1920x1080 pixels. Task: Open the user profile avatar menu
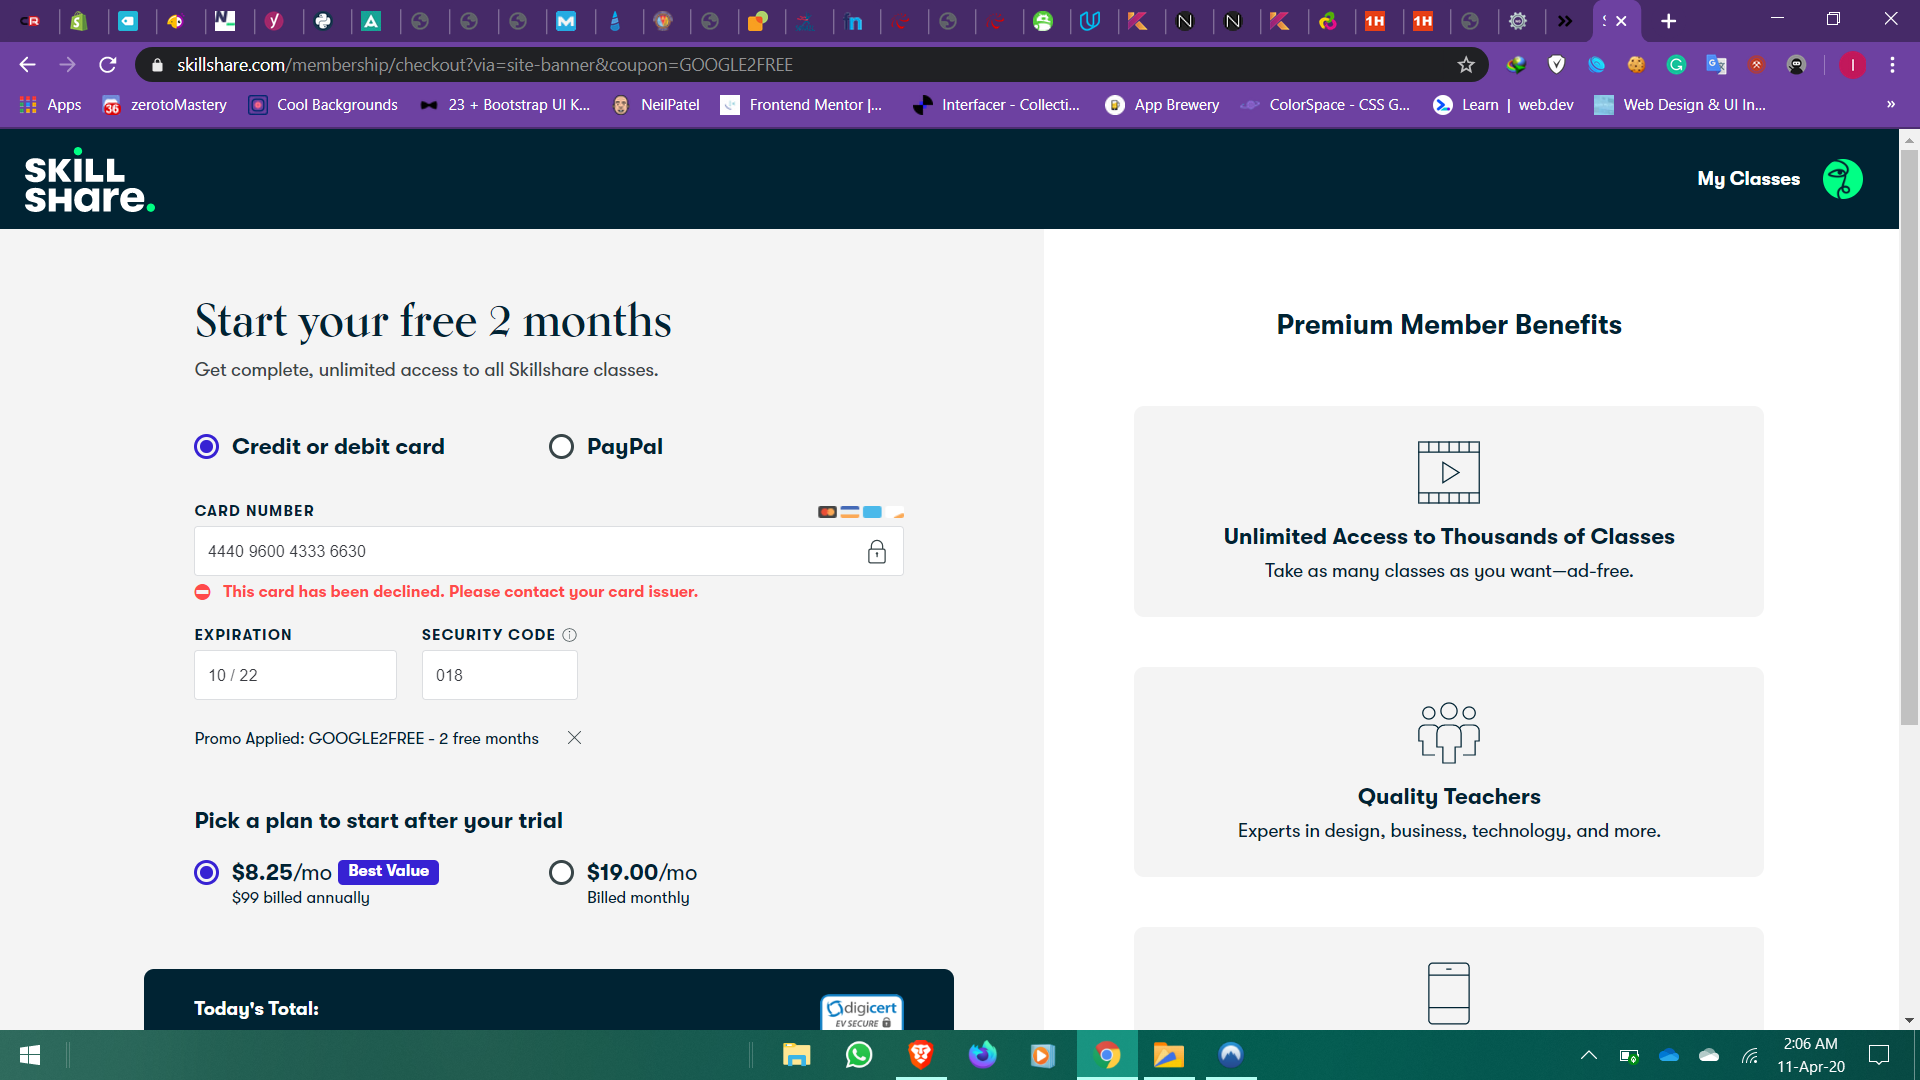[x=1842, y=179]
